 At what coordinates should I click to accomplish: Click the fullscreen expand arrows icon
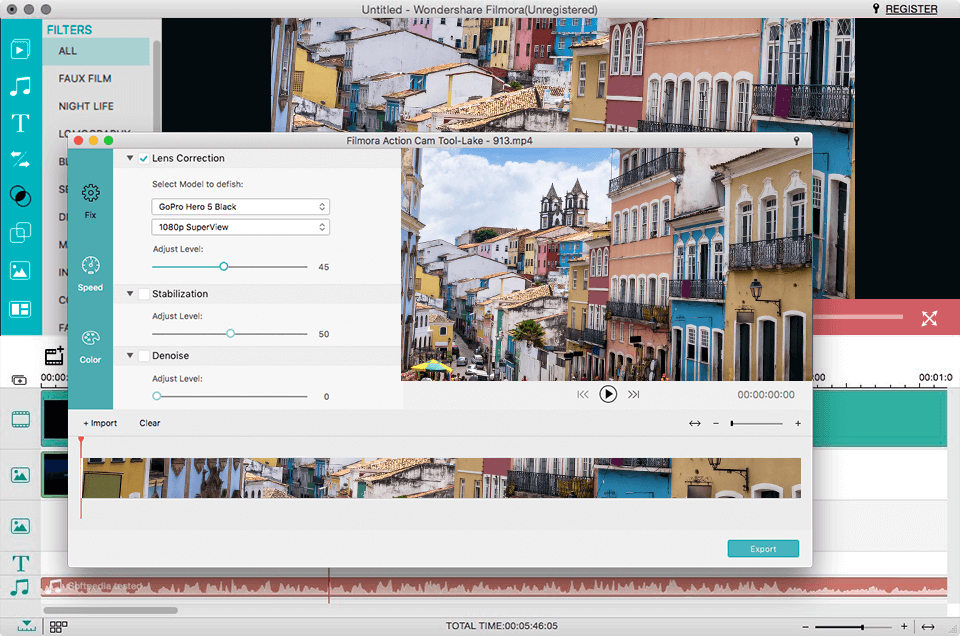(x=929, y=318)
